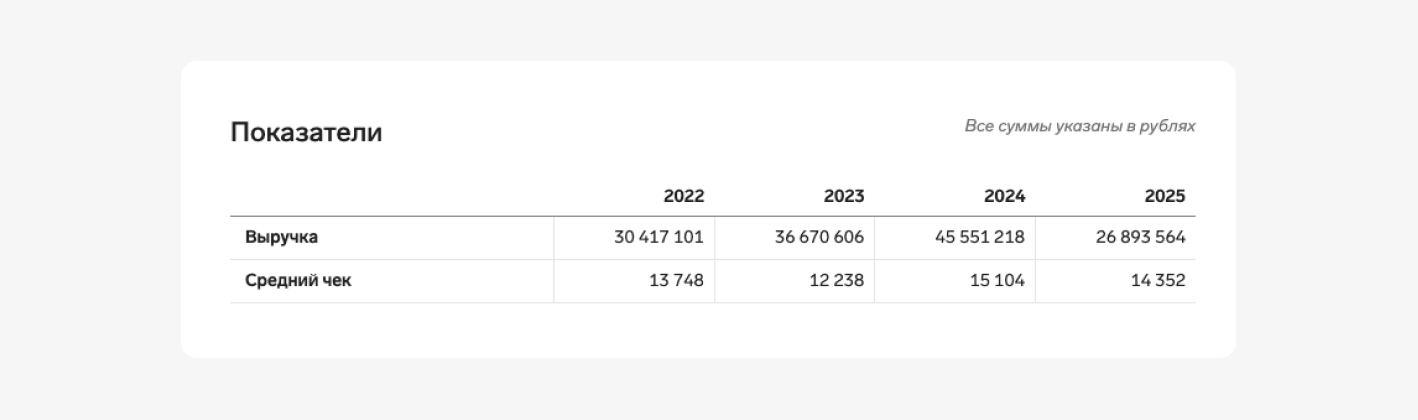Click the gray background outside the card

point(90,210)
